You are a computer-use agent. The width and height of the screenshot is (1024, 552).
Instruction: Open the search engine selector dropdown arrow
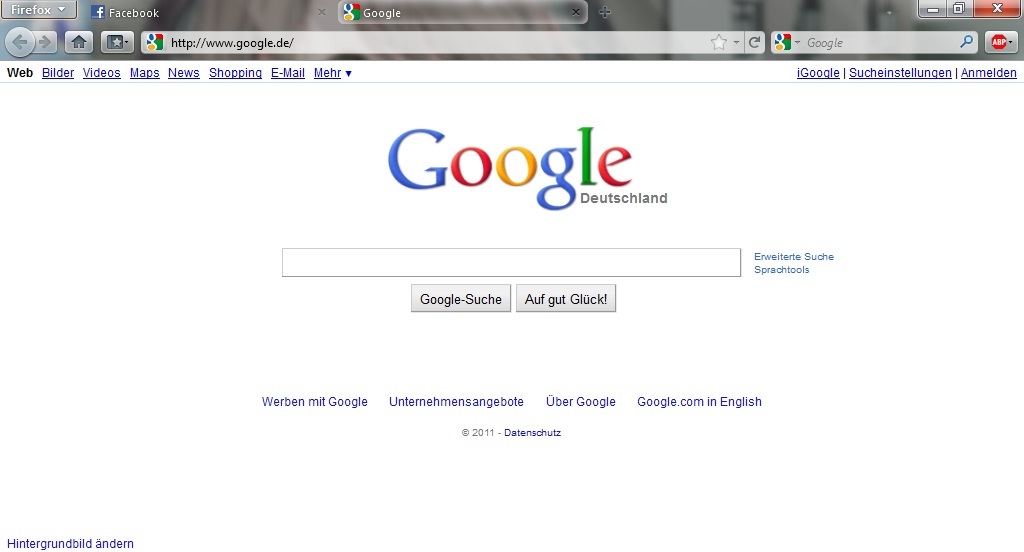coord(797,42)
